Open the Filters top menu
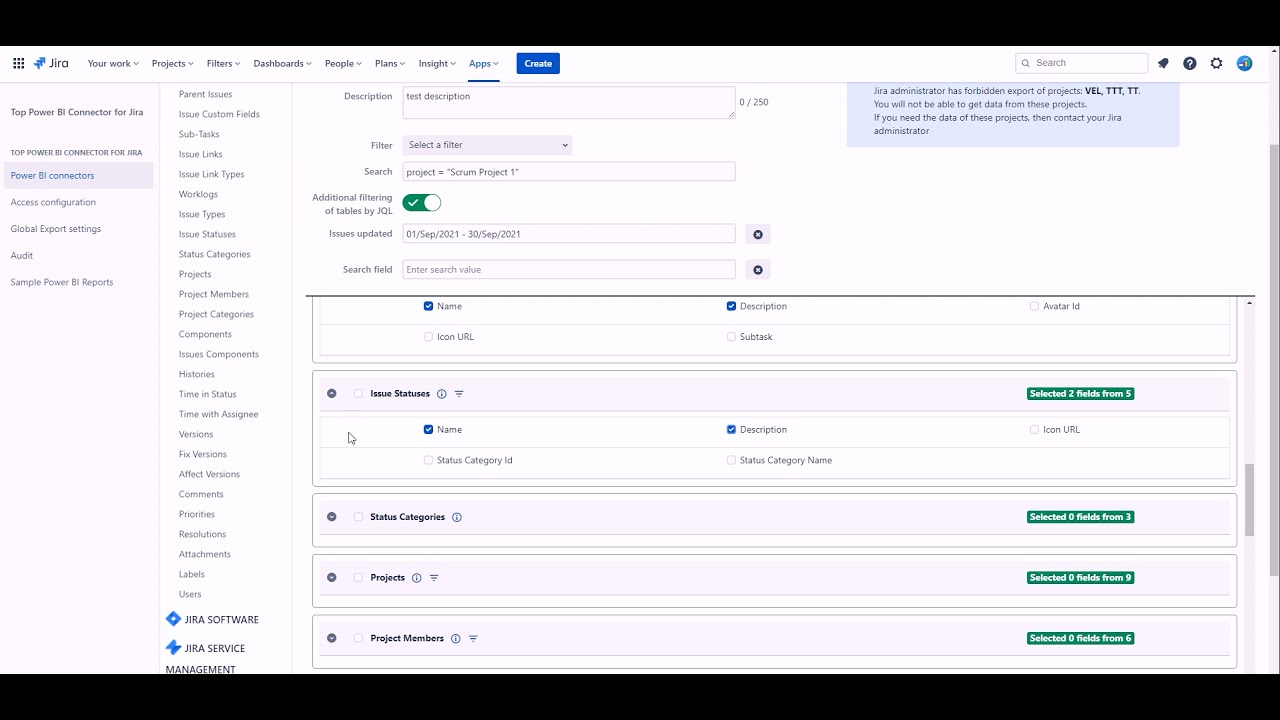This screenshot has height=720, width=1280. (x=223, y=63)
